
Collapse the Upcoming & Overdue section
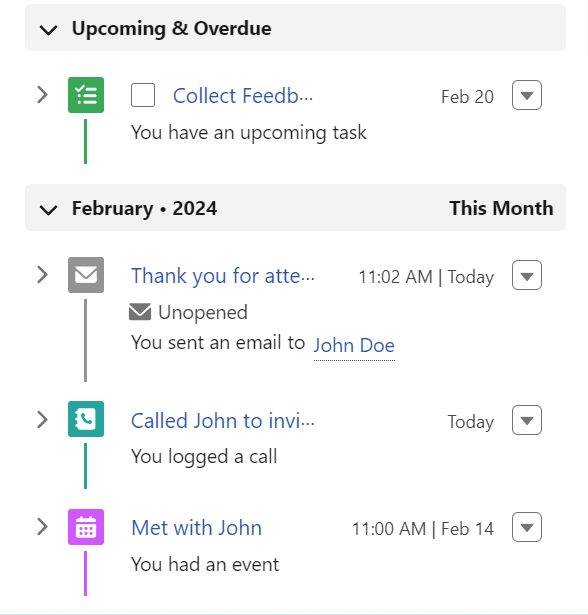click(x=49, y=29)
